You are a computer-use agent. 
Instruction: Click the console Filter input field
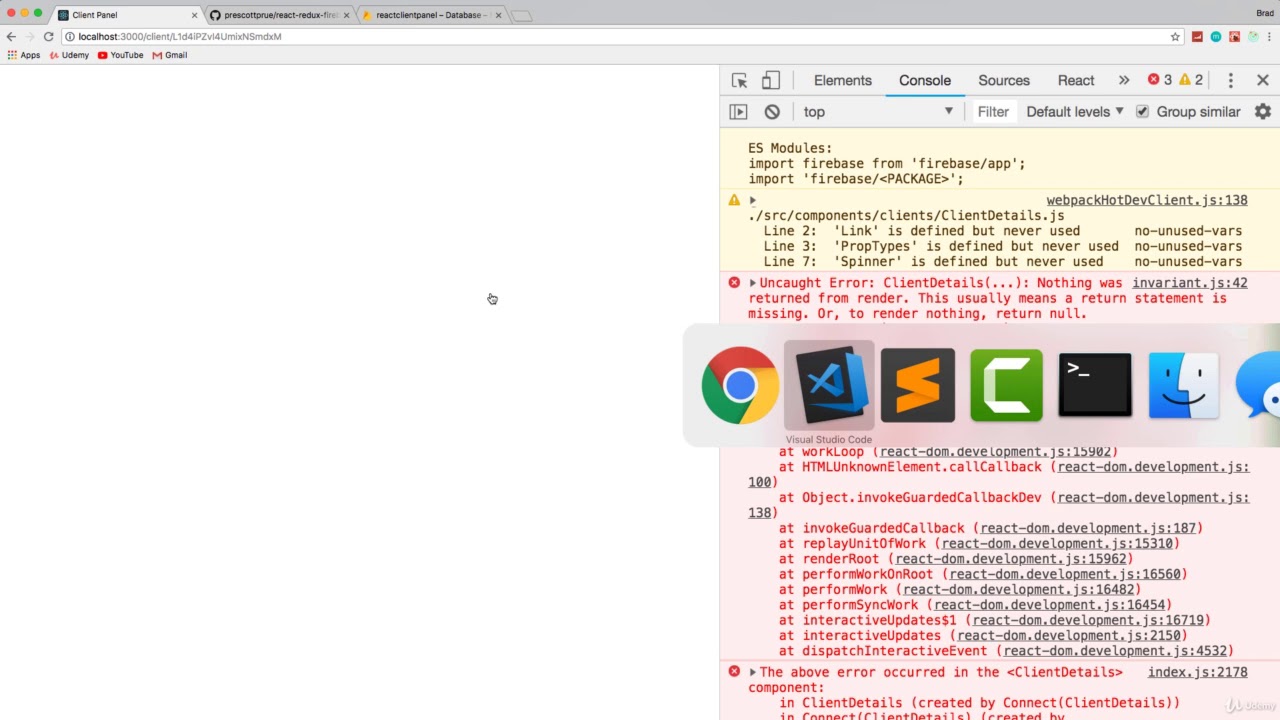coord(993,112)
